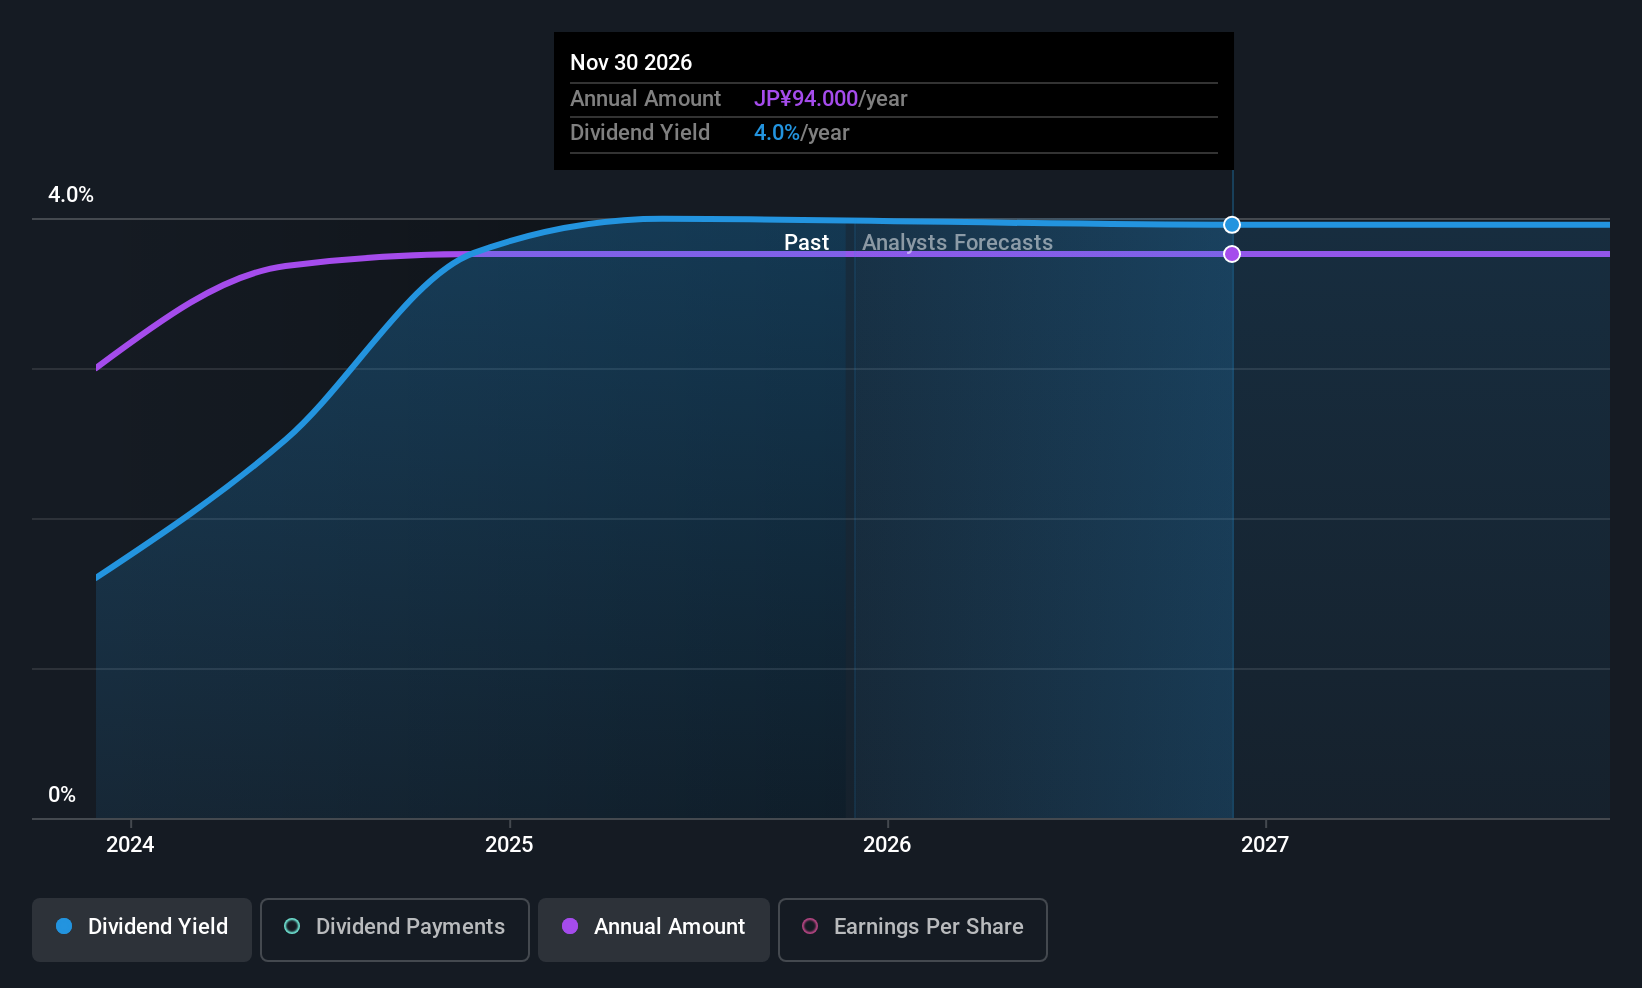The width and height of the screenshot is (1642, 988).
Task: Click the 4.0% y-axis label
Action: 71,195
